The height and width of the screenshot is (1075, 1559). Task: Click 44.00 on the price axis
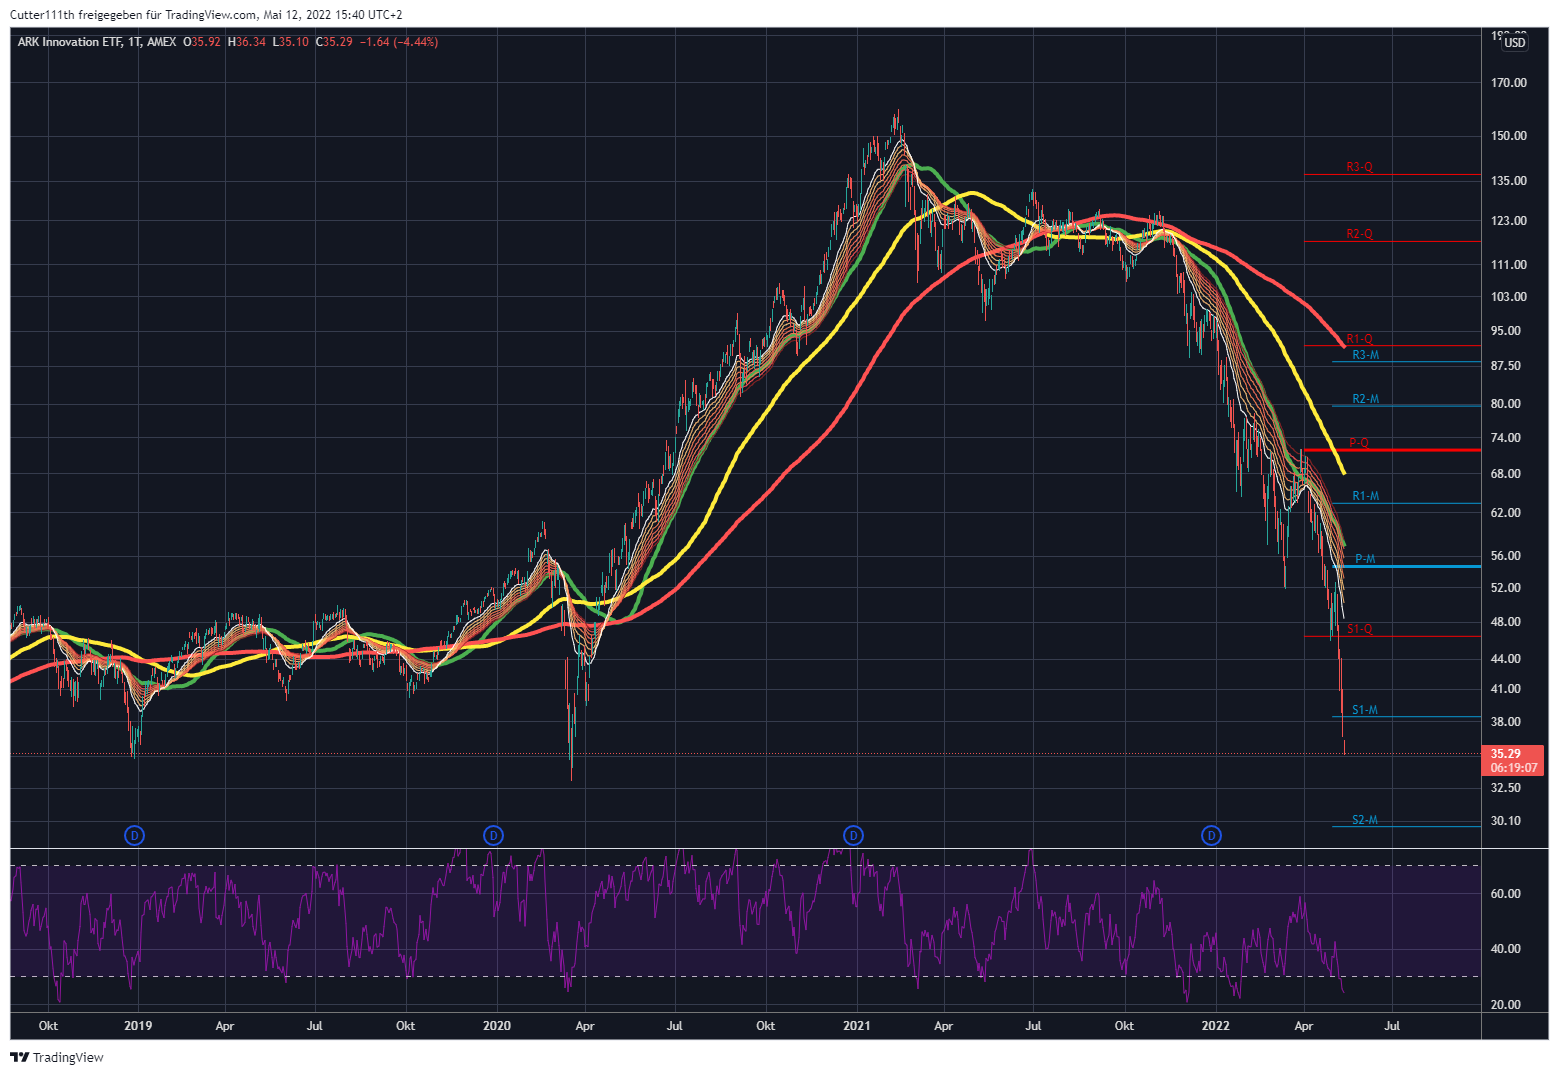tap(1506, 659)
